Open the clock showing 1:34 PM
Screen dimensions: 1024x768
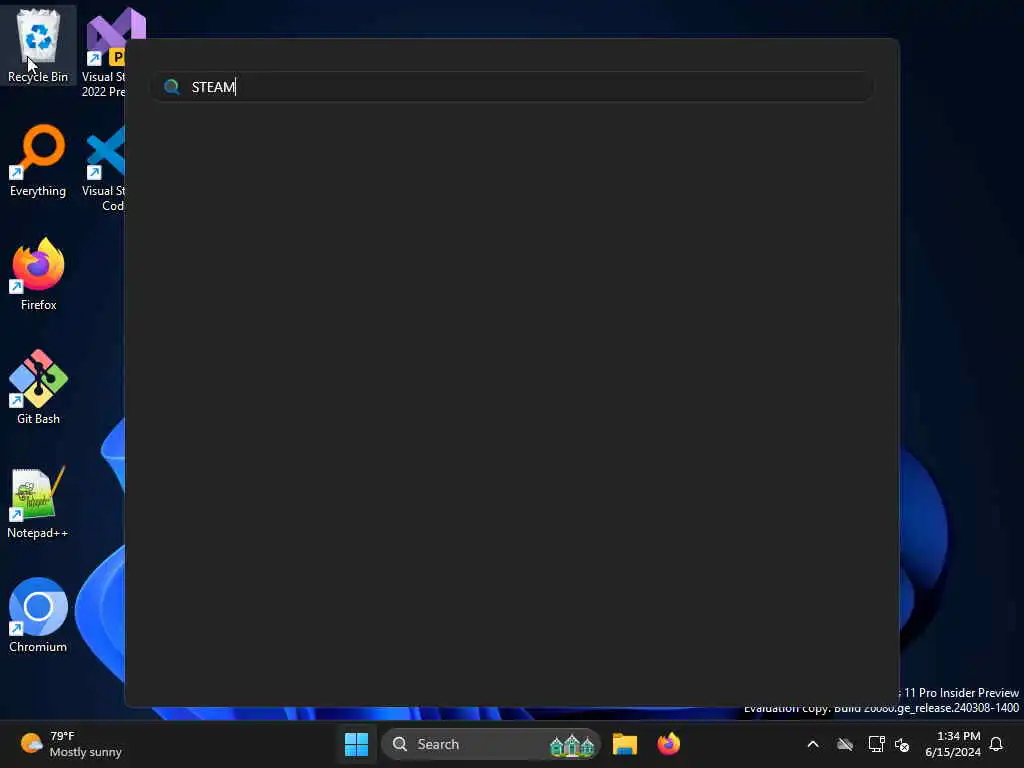point(952,744)
